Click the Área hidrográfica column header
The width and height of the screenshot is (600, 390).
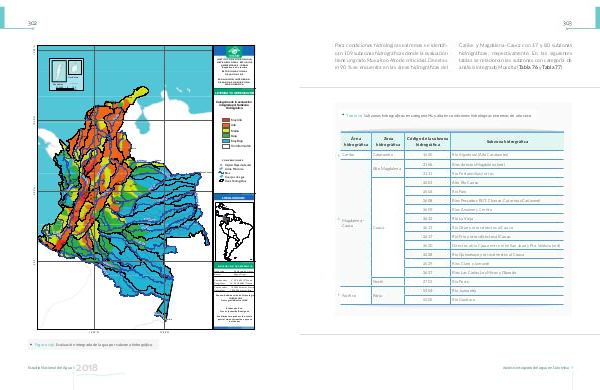[x=356, y=142]
